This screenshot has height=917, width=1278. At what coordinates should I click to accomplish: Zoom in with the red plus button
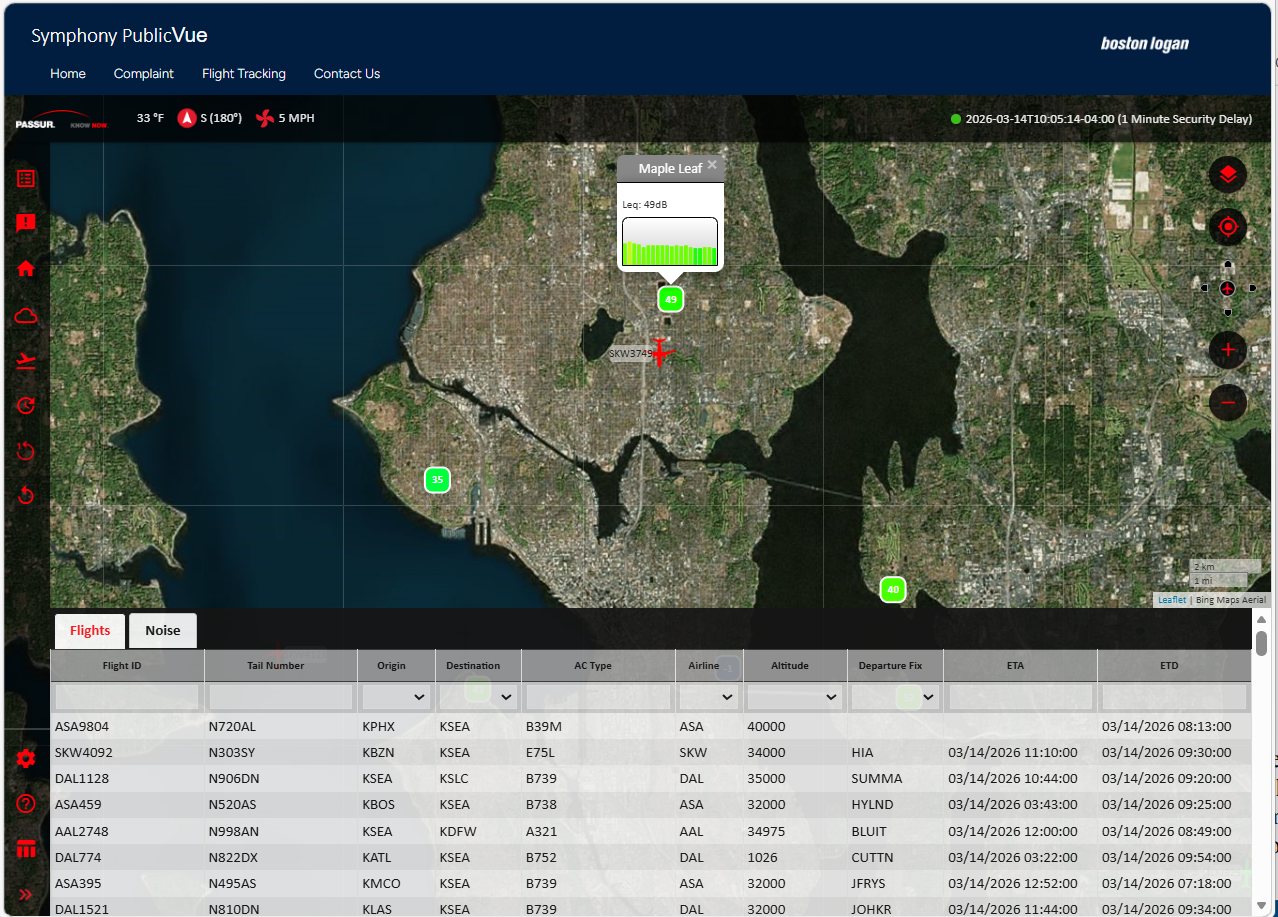pyautogui.click(x=1228, y=350)
